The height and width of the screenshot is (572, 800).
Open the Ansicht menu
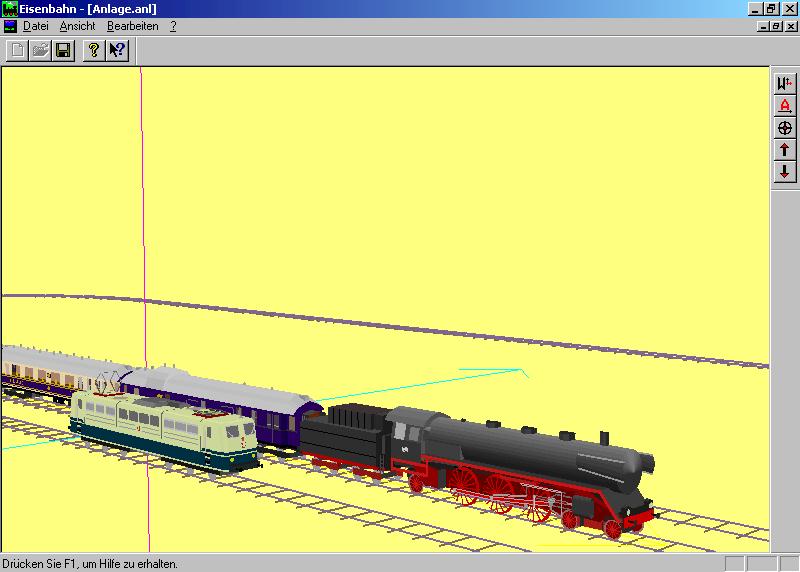click(x=78, y=26)
